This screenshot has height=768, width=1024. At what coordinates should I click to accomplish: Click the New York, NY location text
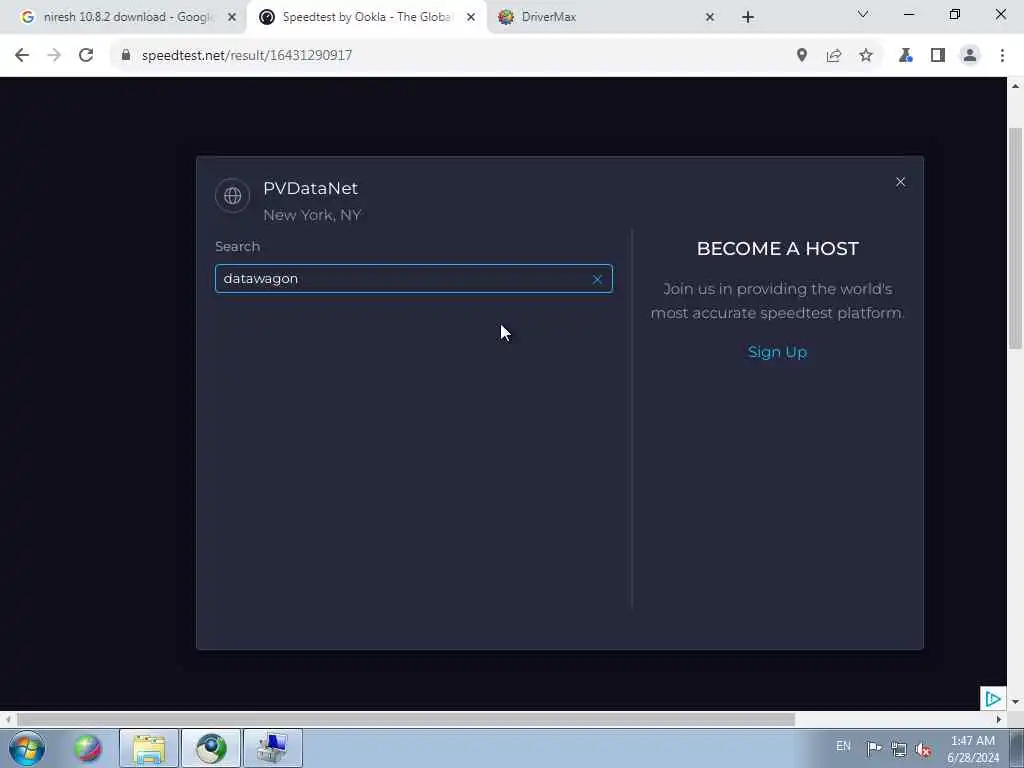pos(312,215)
